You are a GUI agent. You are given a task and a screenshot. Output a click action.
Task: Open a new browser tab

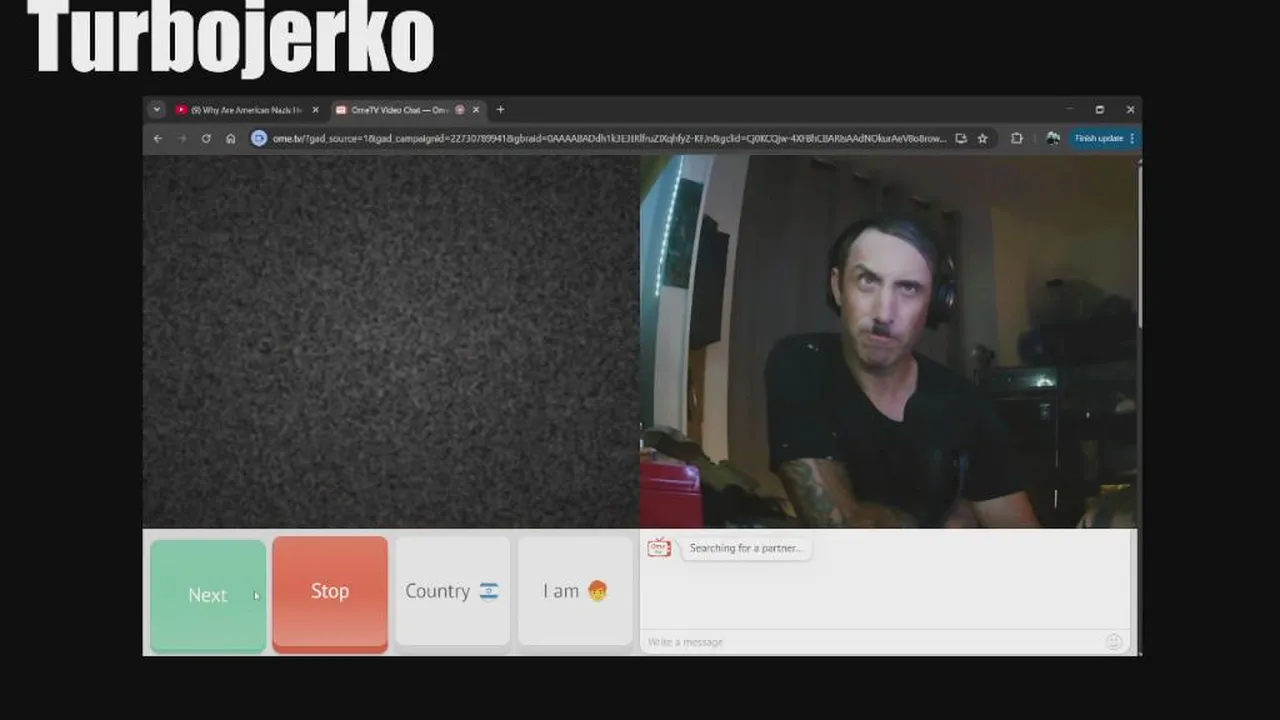pos(500,110)
